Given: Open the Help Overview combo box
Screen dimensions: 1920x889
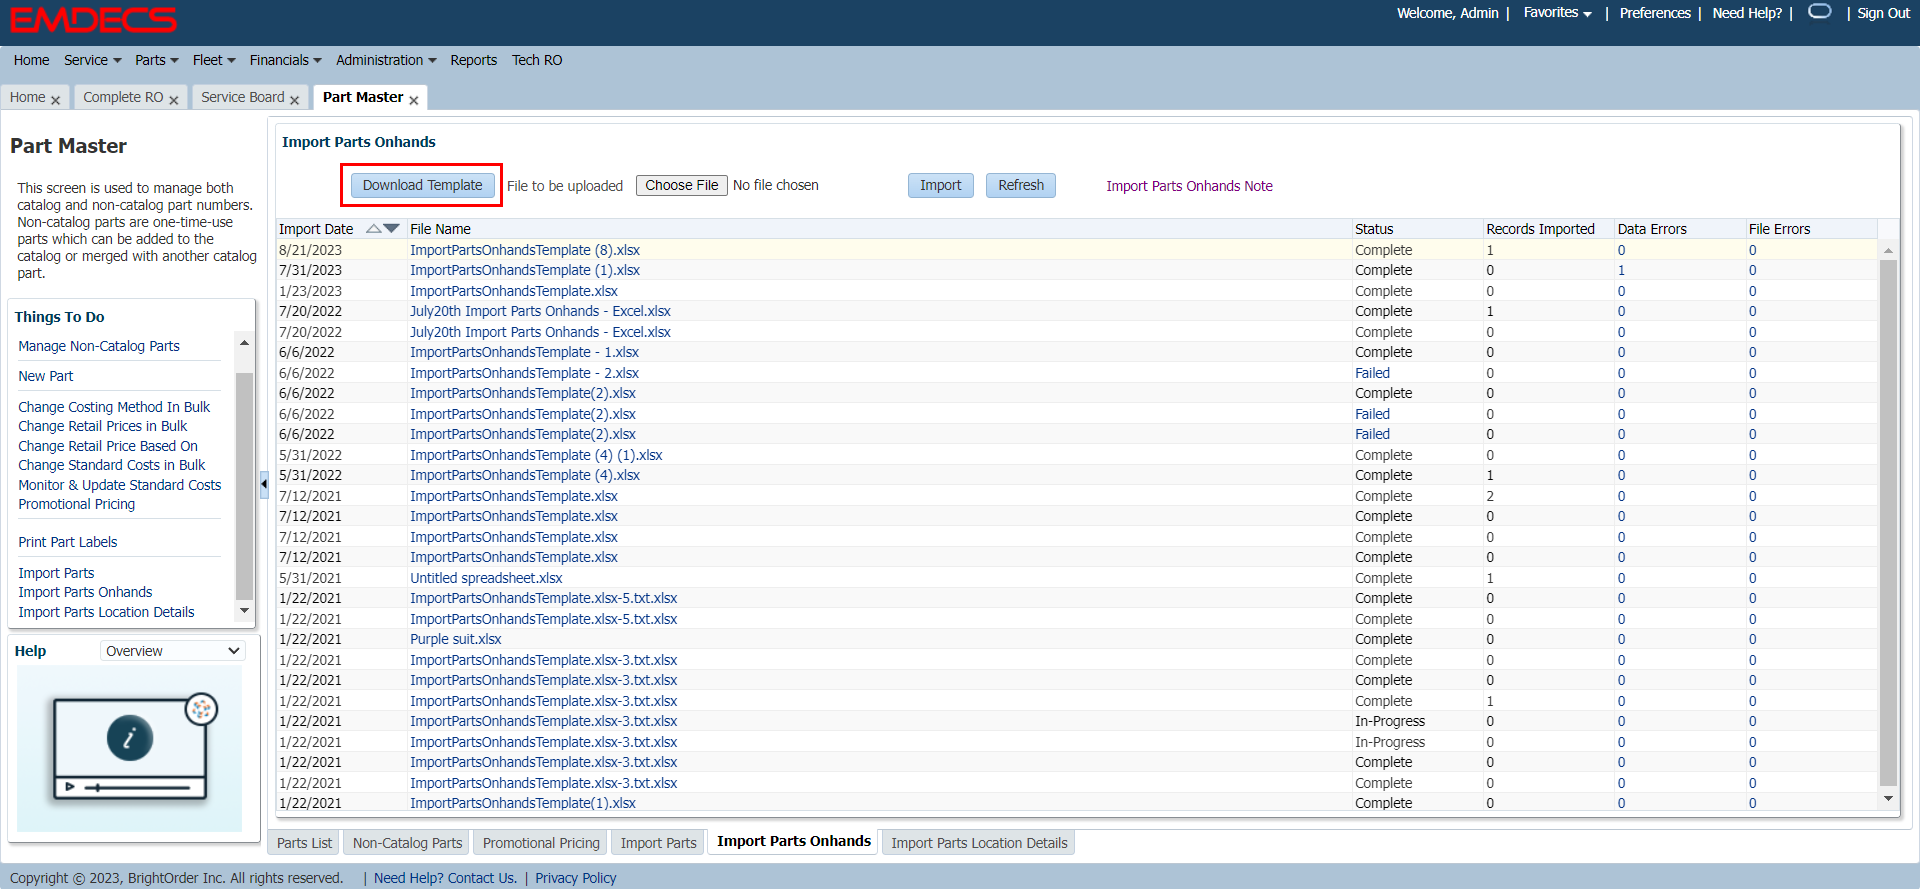Looking at the screenshot, I should (173, 651).
